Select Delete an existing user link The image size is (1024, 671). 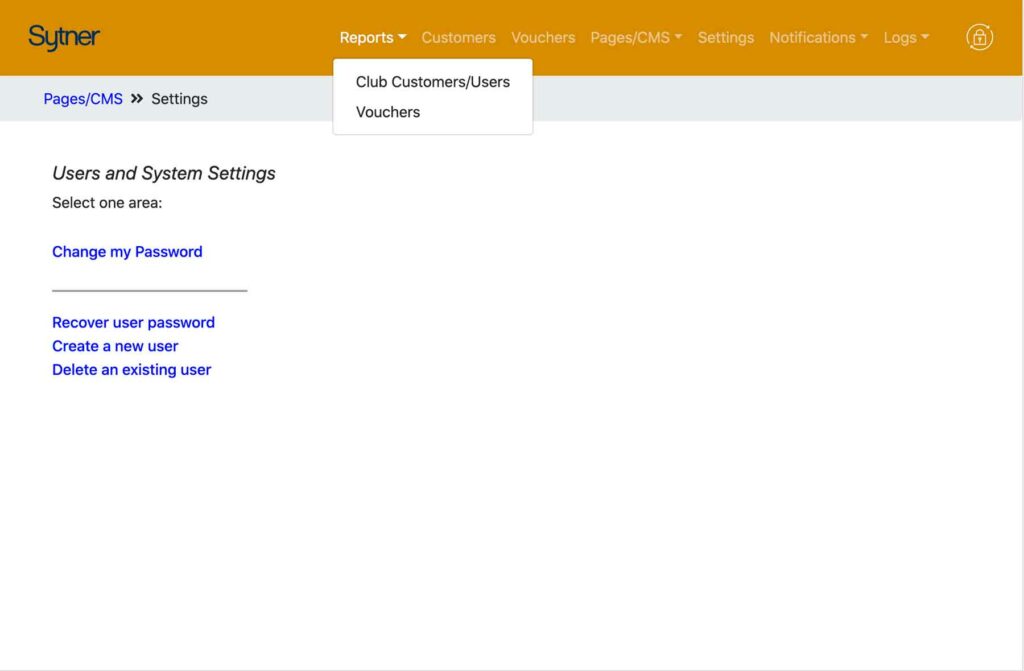pos(131,370)
